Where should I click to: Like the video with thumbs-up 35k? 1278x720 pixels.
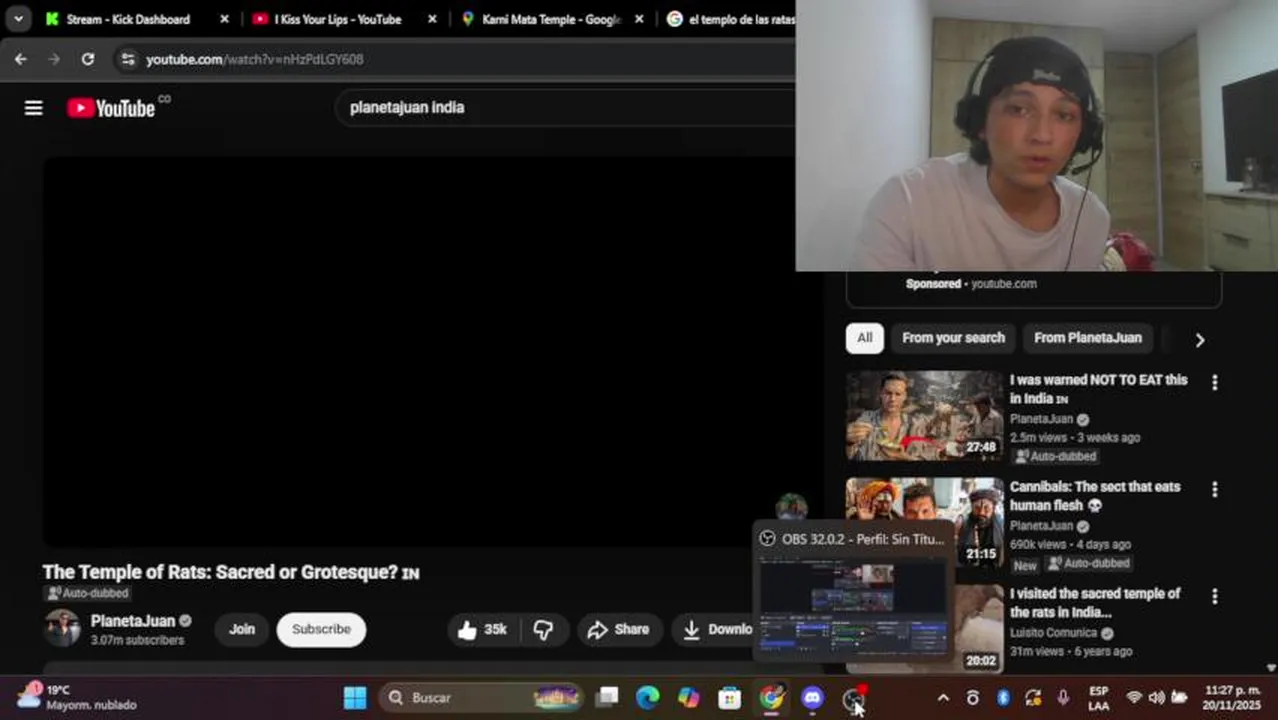(483, 629)
